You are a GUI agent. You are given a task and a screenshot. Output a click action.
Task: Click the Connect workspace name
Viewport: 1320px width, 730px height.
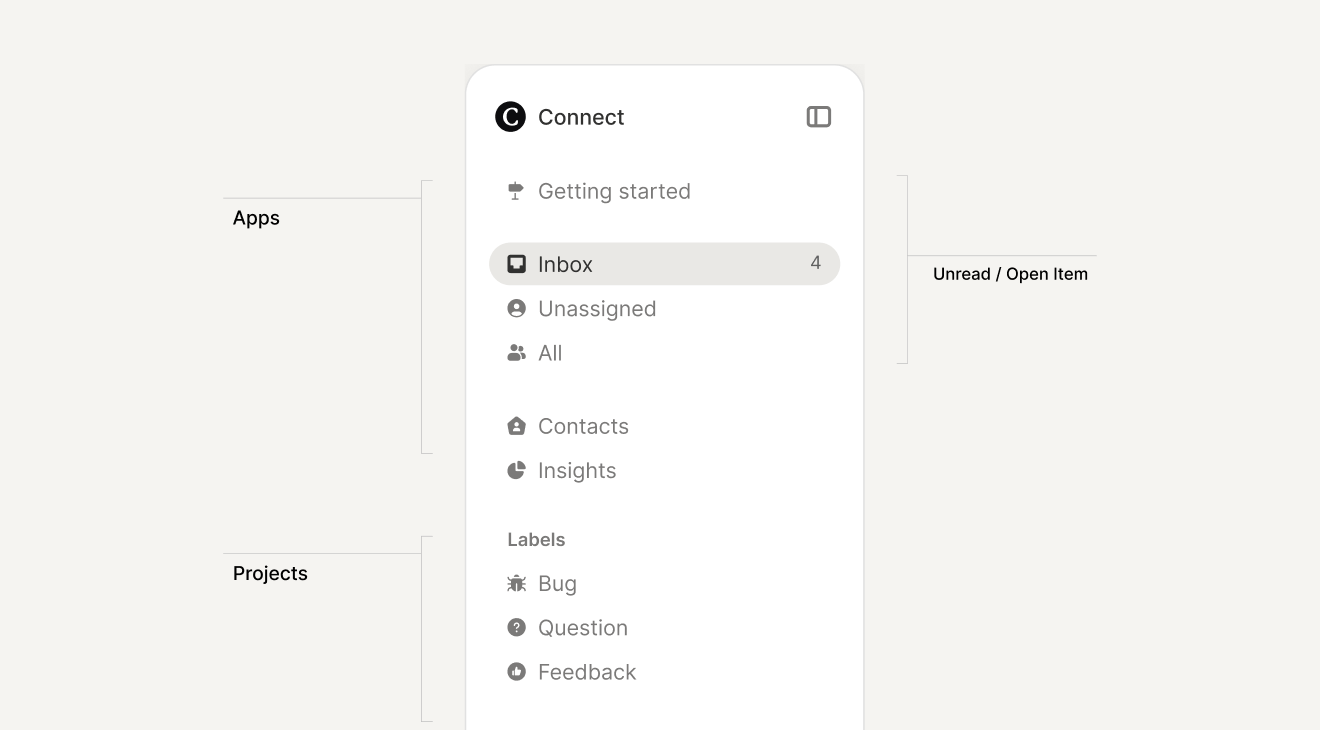[581, 117]
